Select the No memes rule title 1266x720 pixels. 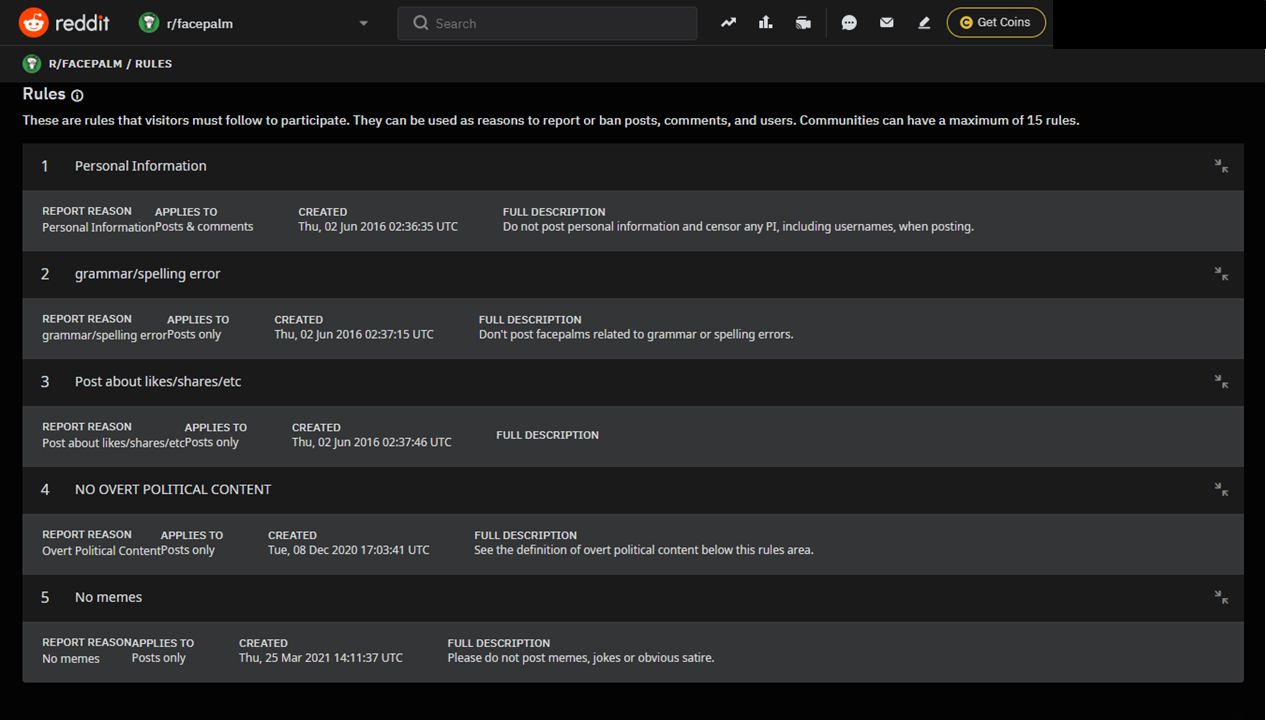[x=108, y=597]
